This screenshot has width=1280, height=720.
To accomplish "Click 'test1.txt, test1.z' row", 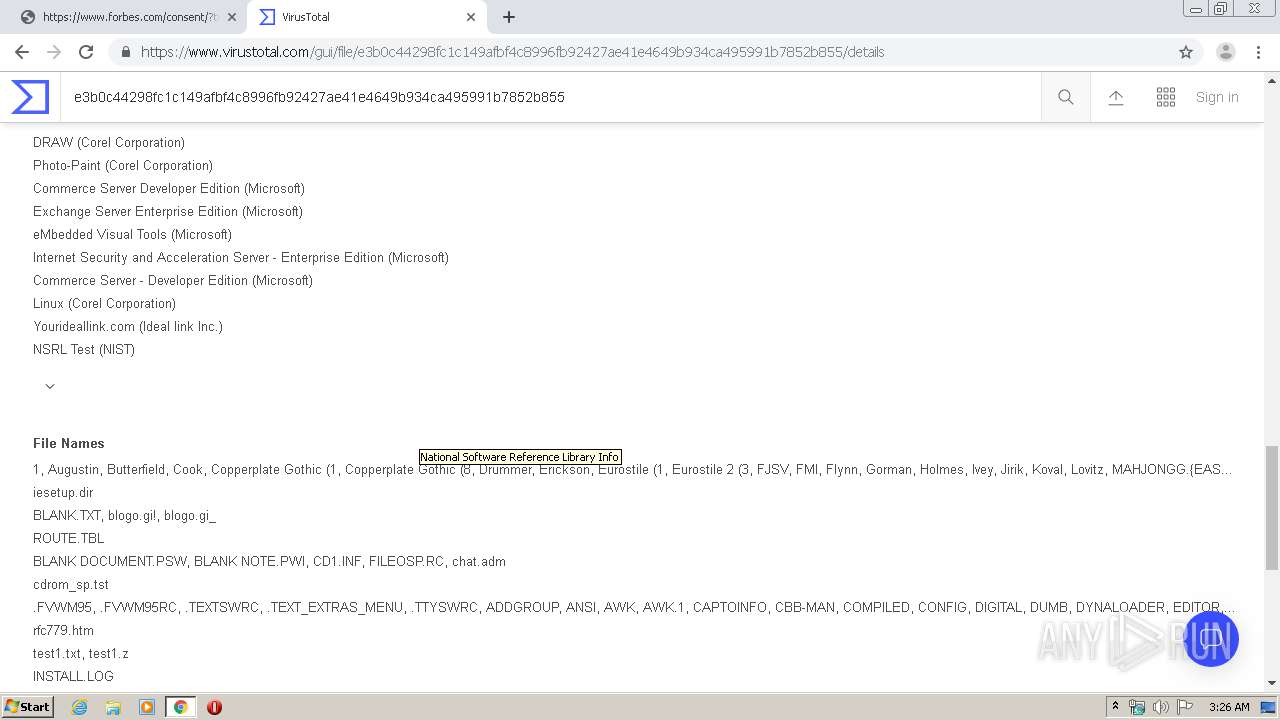I will (x=81, y=653).
